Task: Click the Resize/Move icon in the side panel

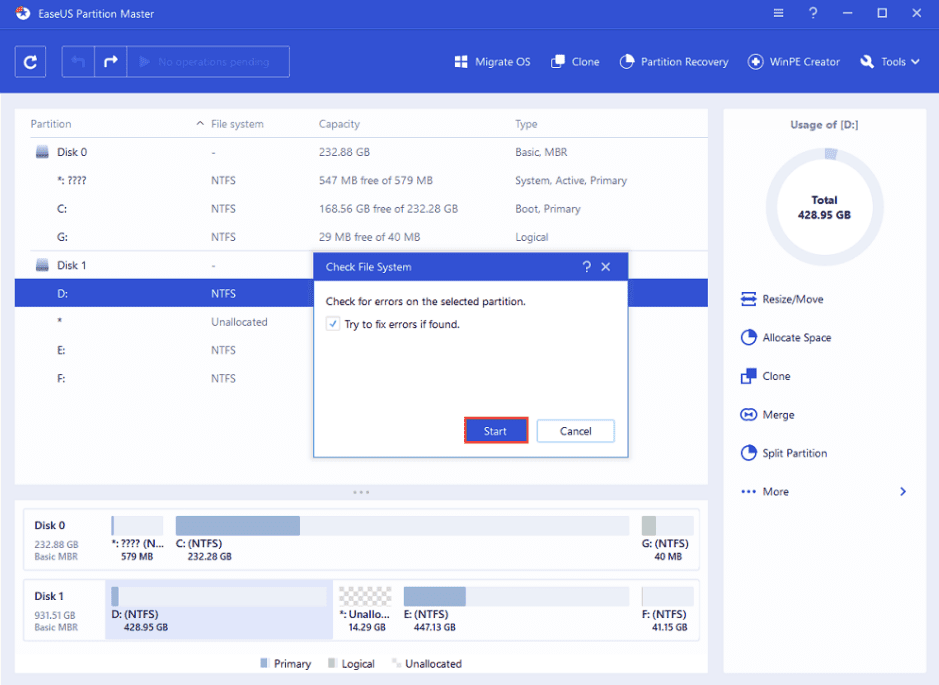Action: pyautogui.click(x=749, y=299)
